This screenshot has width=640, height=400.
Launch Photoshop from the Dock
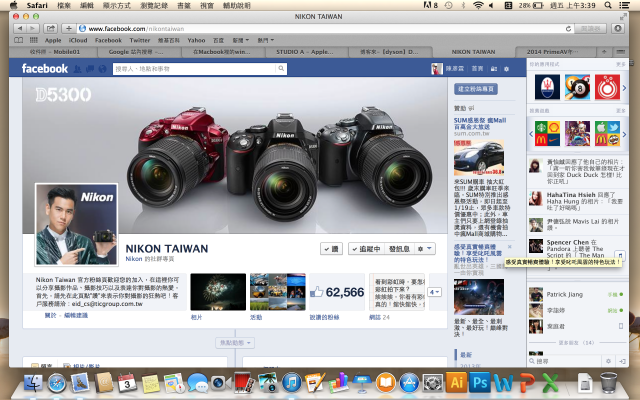point(480,383)
